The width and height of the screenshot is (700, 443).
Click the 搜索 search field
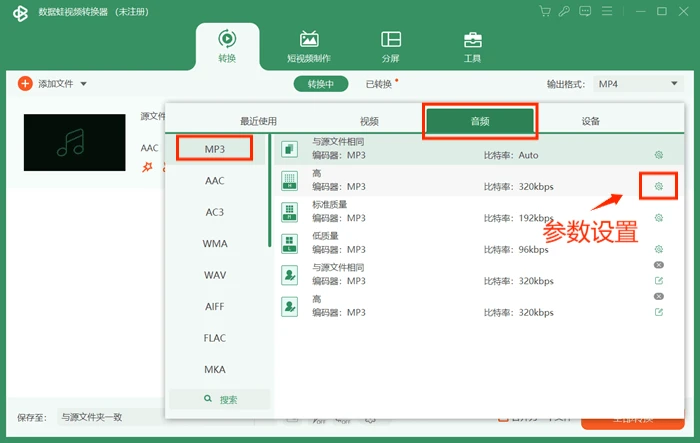[220, 399]
